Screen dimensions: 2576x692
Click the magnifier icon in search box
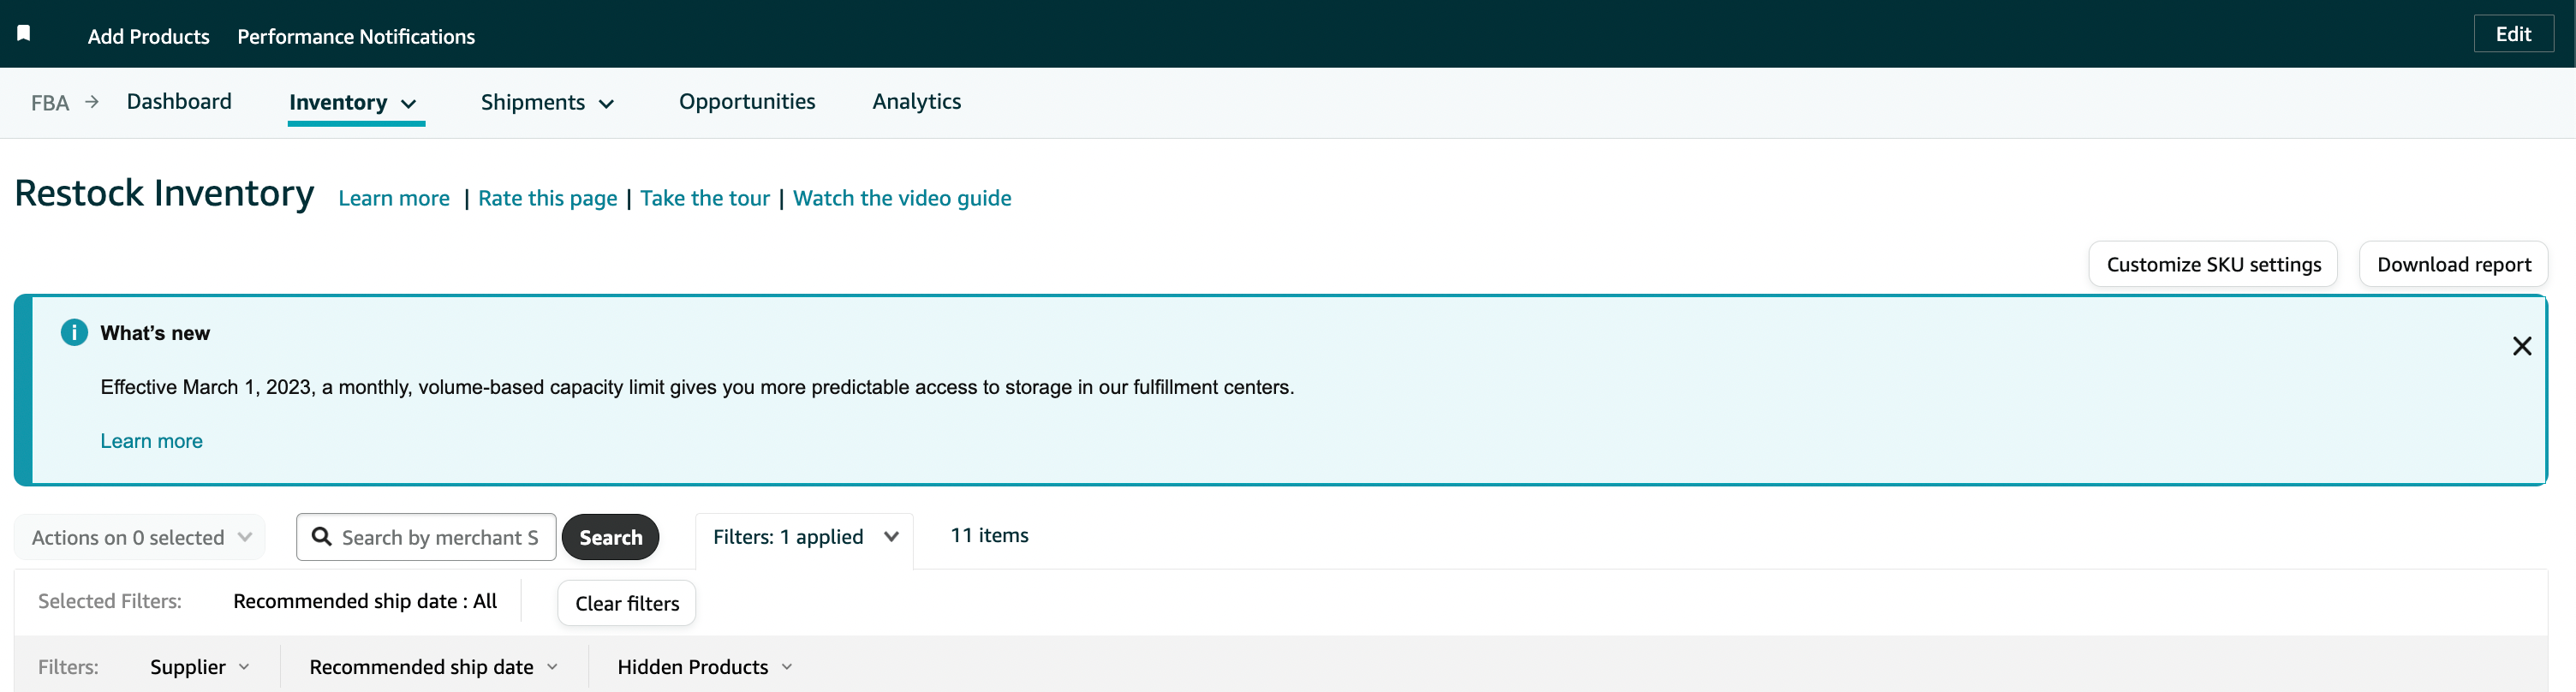(x=322, y=536)
